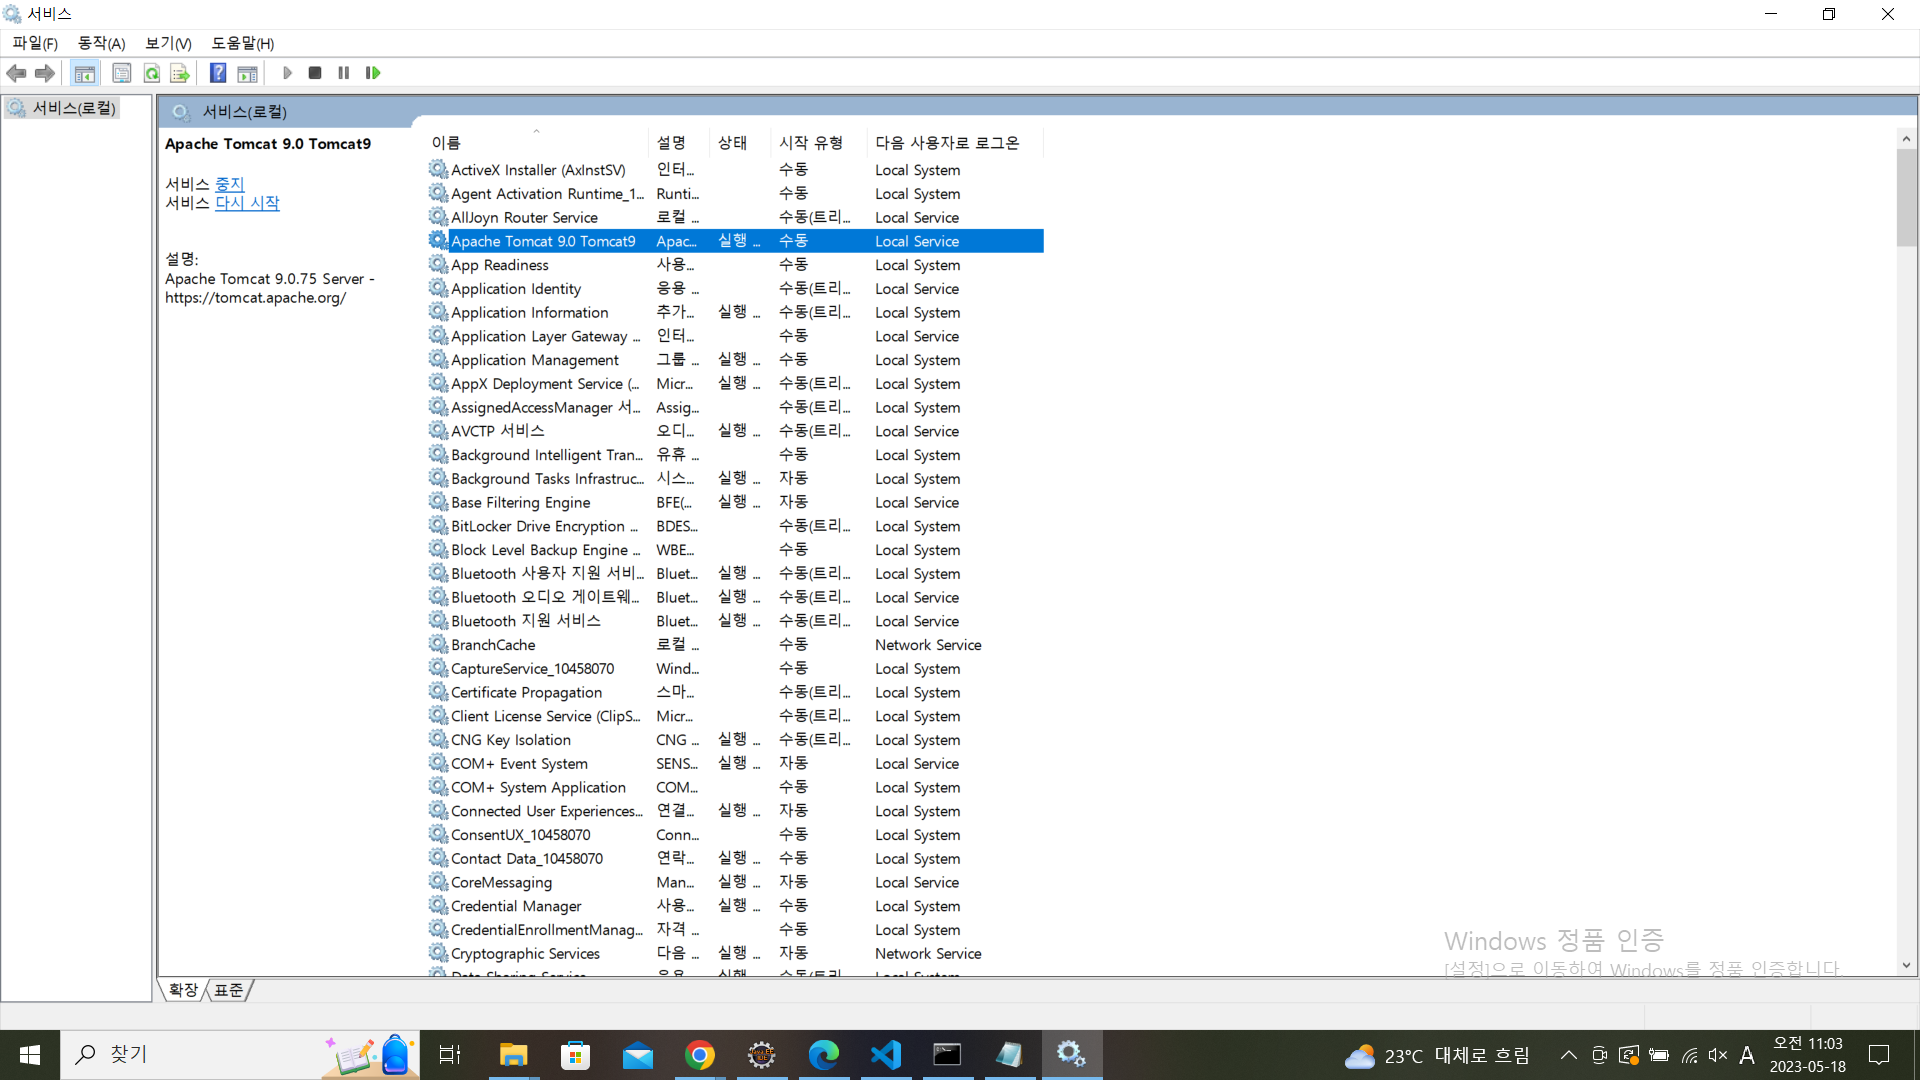Select the Credential Manager service

pyautogui.click(x=735, y=906)
